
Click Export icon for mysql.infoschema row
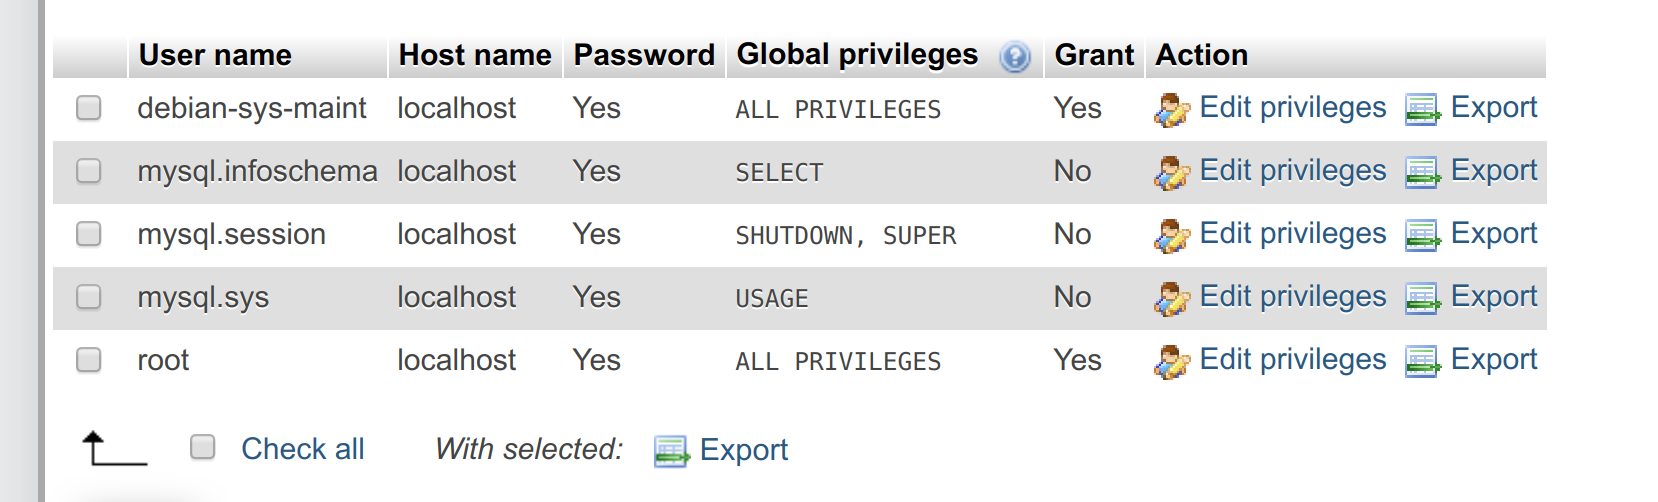[x=1422, y=172]
